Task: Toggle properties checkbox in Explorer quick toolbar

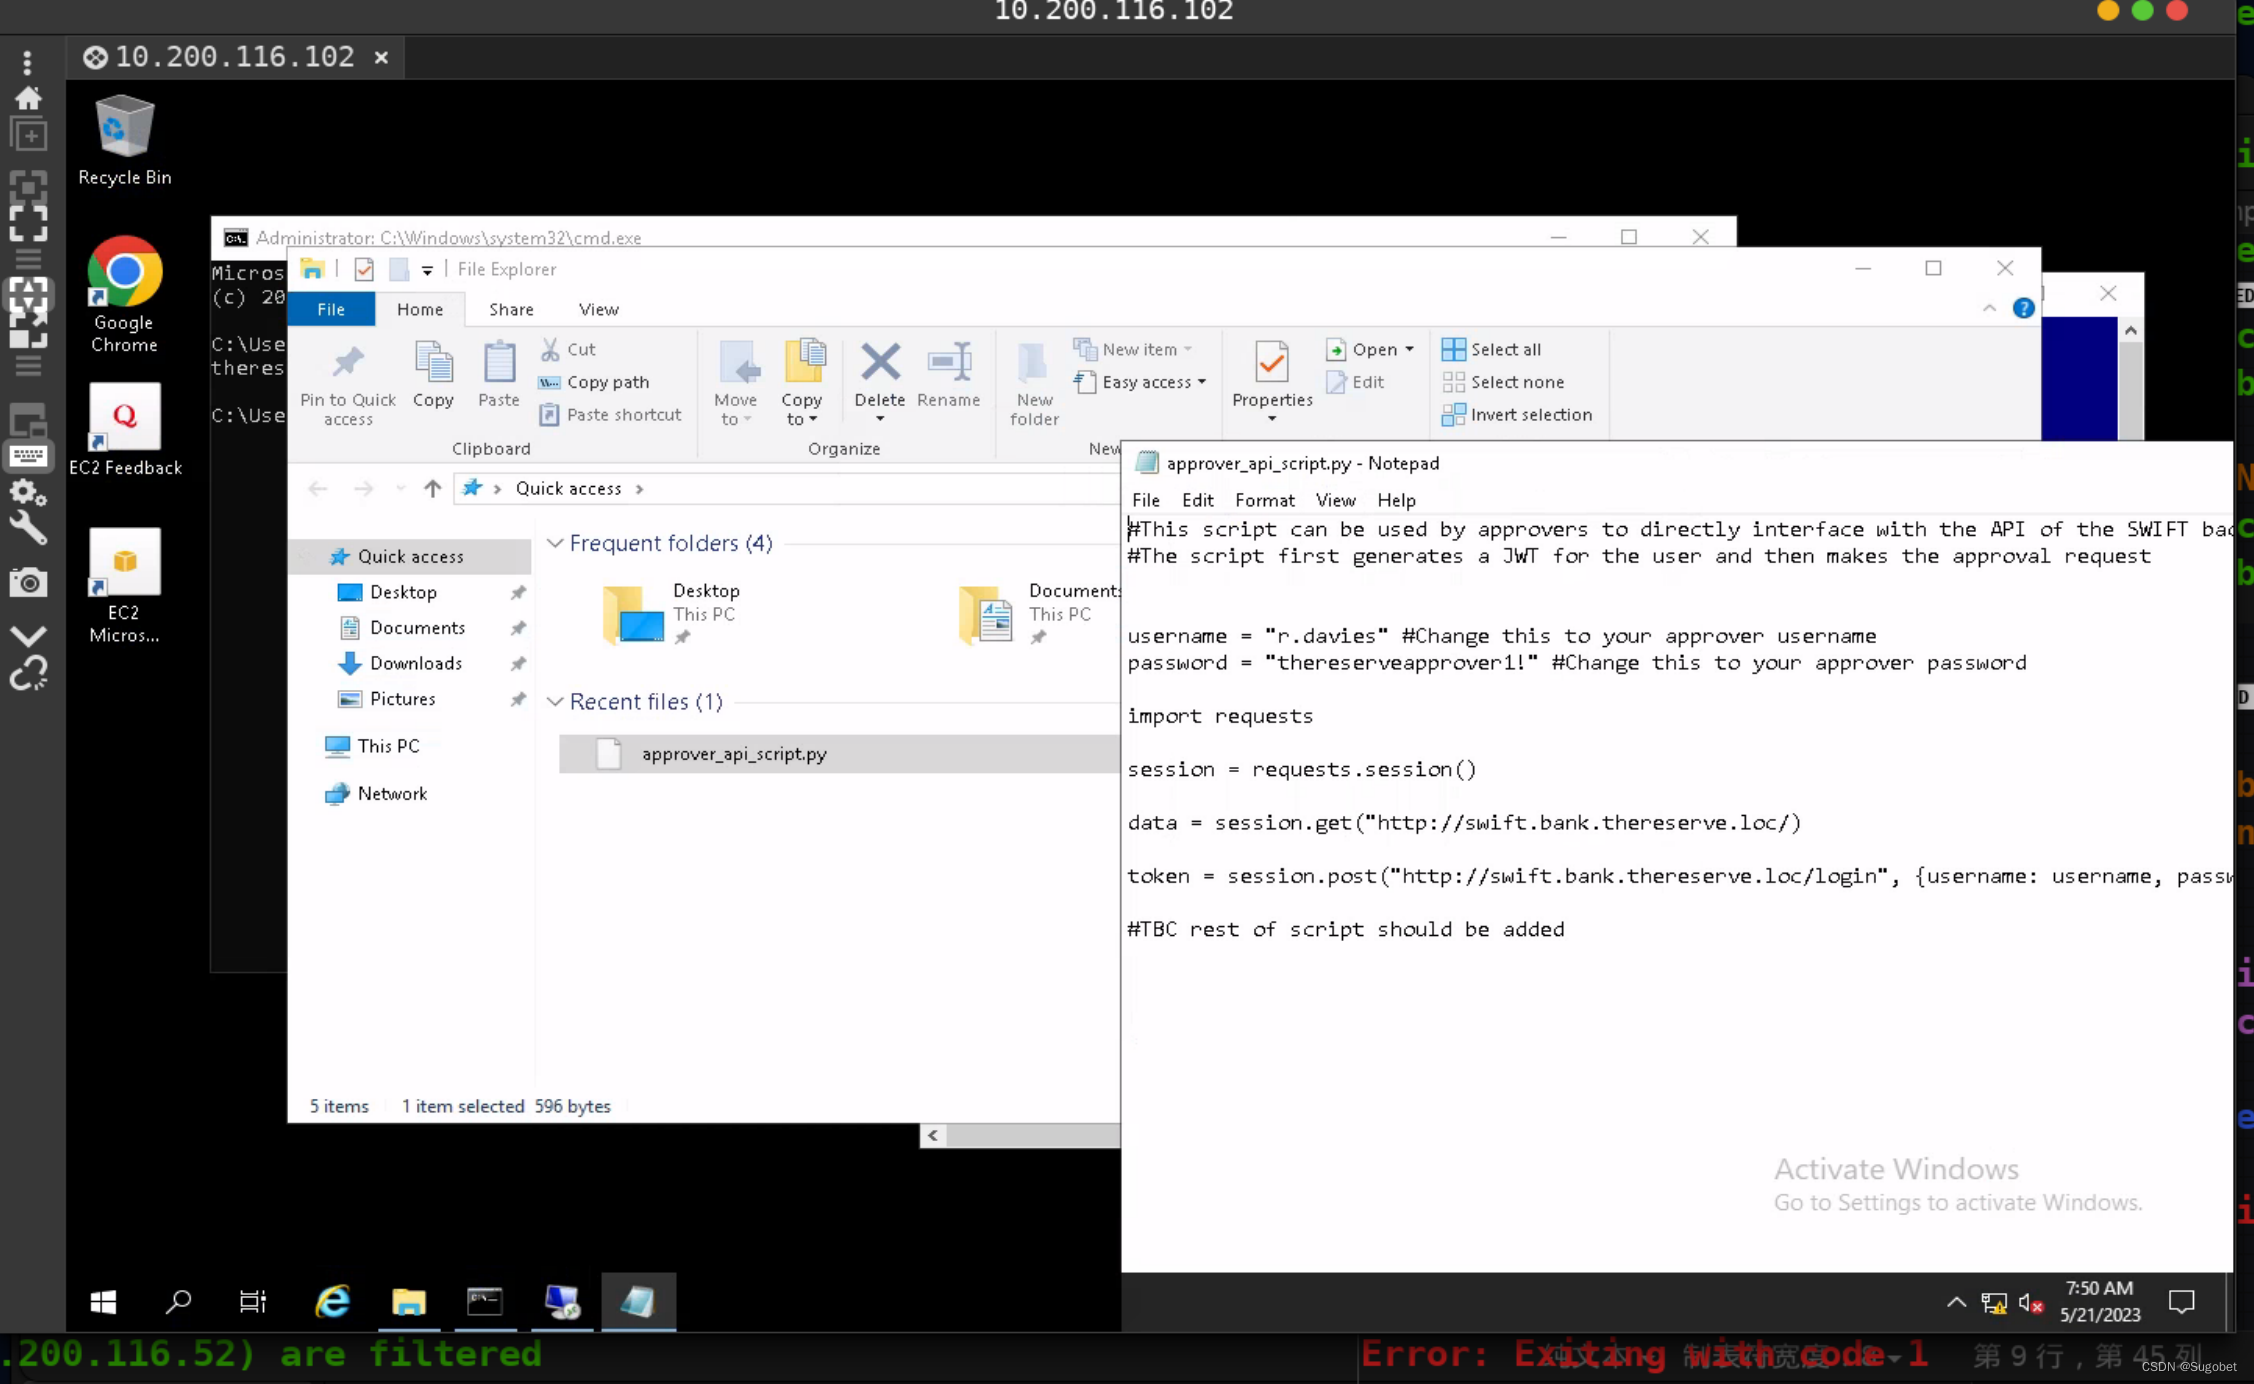Action: coord(364,269)
